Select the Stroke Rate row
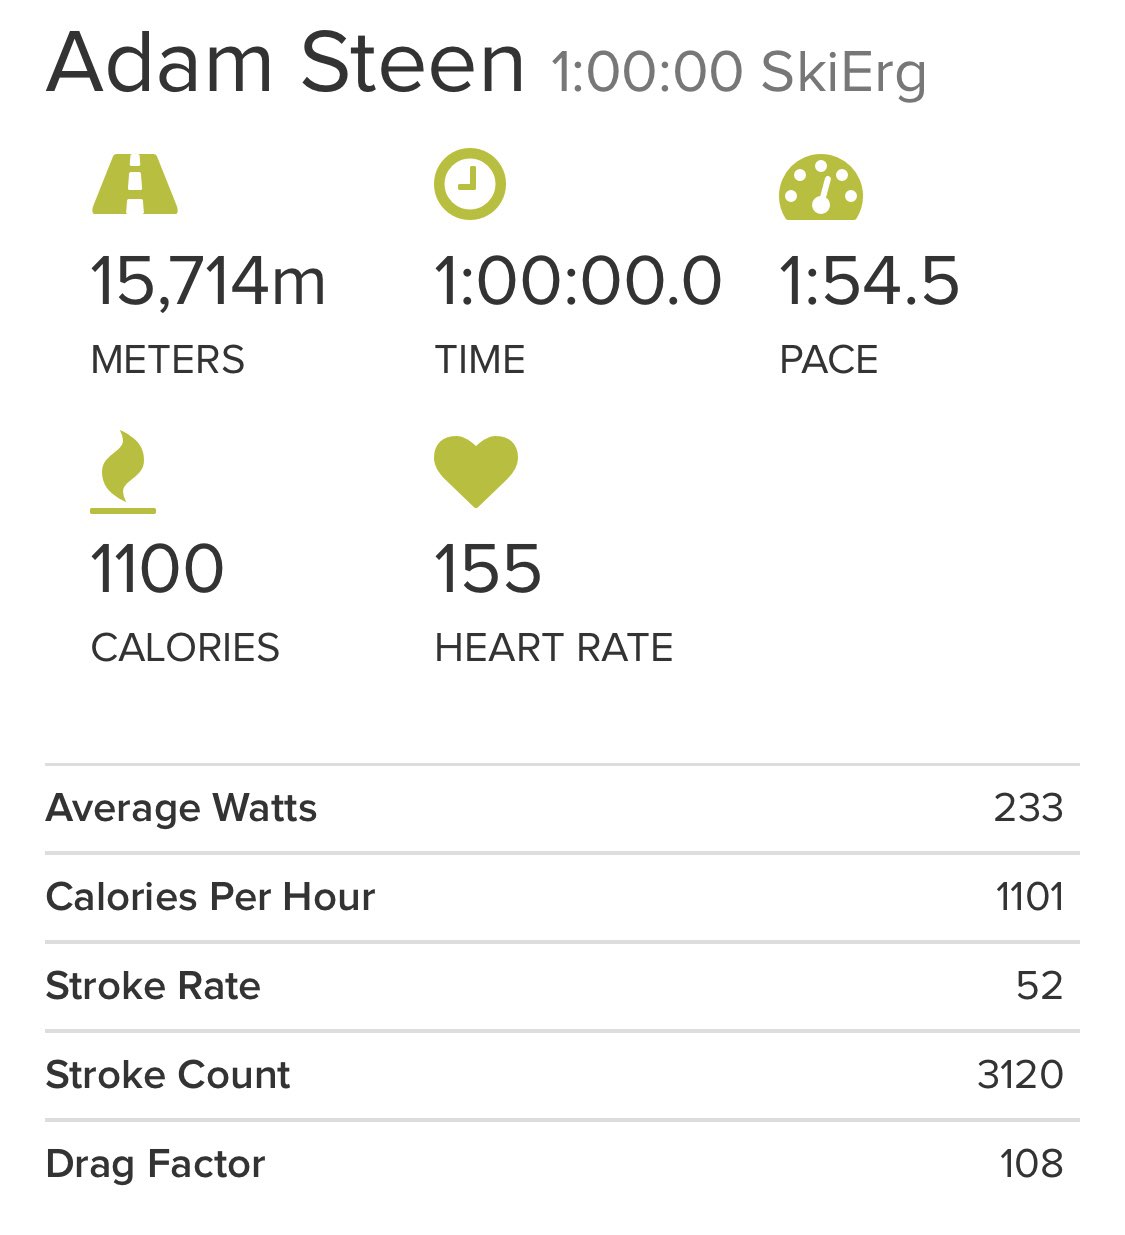The image size is (1125, 1235). (x=562, y=986)
